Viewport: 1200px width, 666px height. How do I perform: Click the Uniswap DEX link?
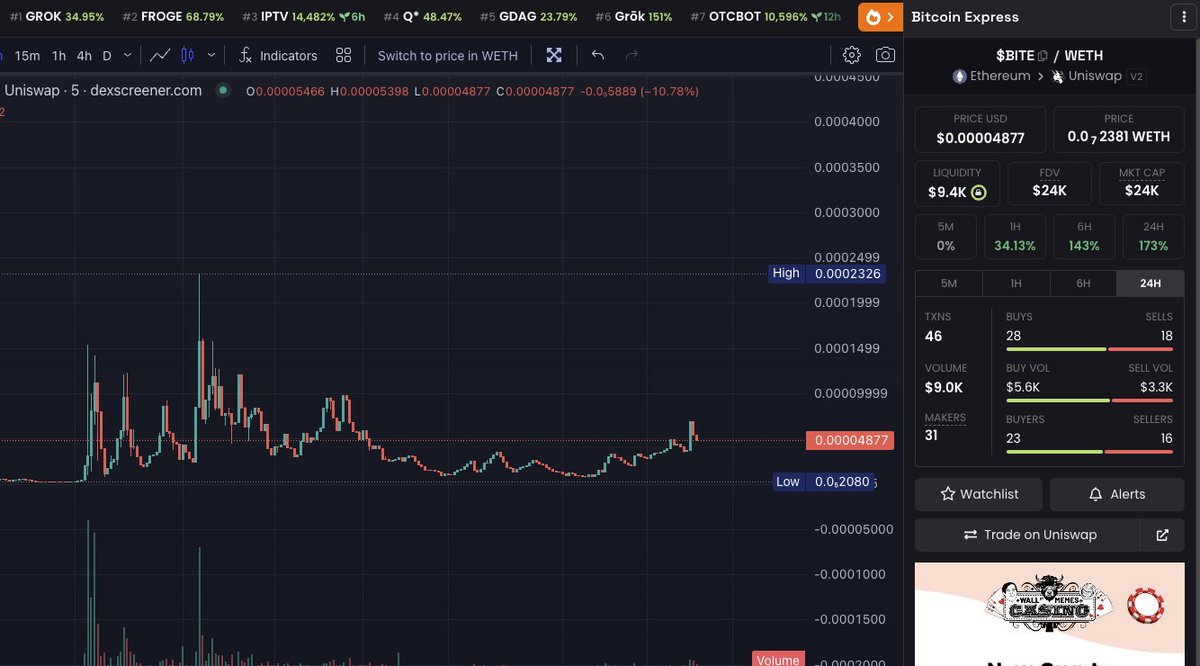[1087, 76]
